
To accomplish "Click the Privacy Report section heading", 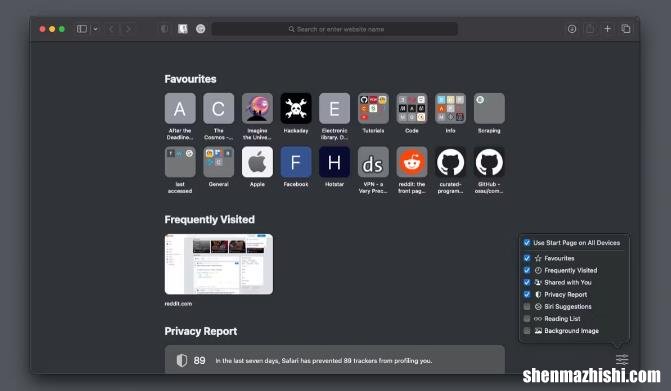I will [201, 331].
